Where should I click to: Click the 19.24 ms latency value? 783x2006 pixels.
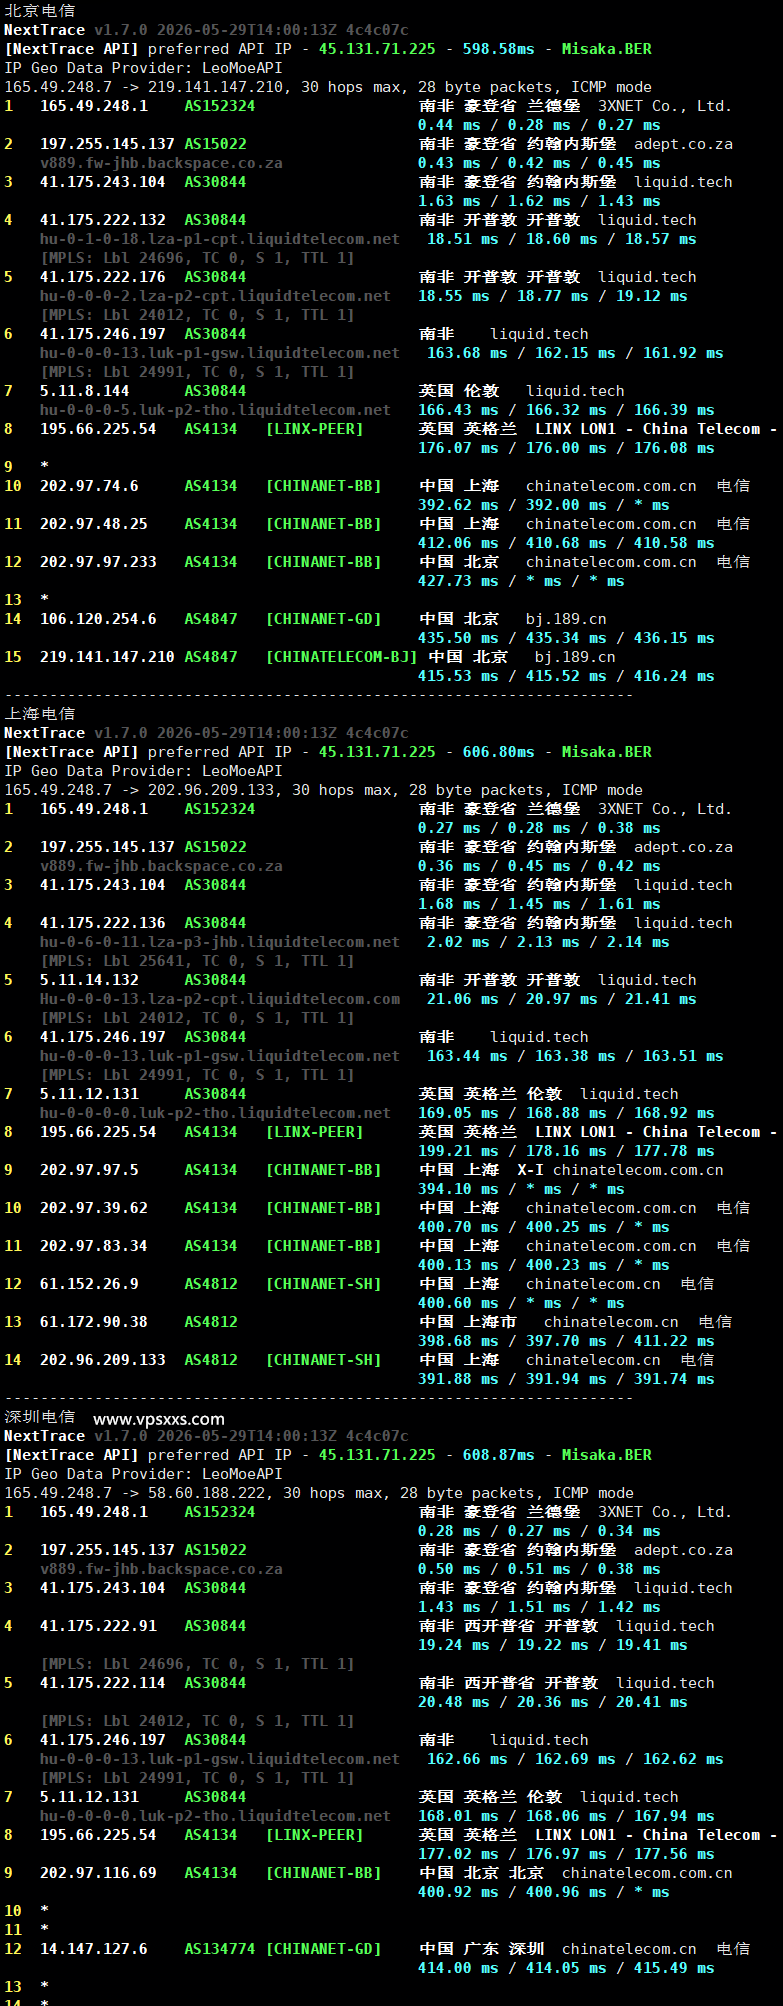click(x=453, y=1645)
